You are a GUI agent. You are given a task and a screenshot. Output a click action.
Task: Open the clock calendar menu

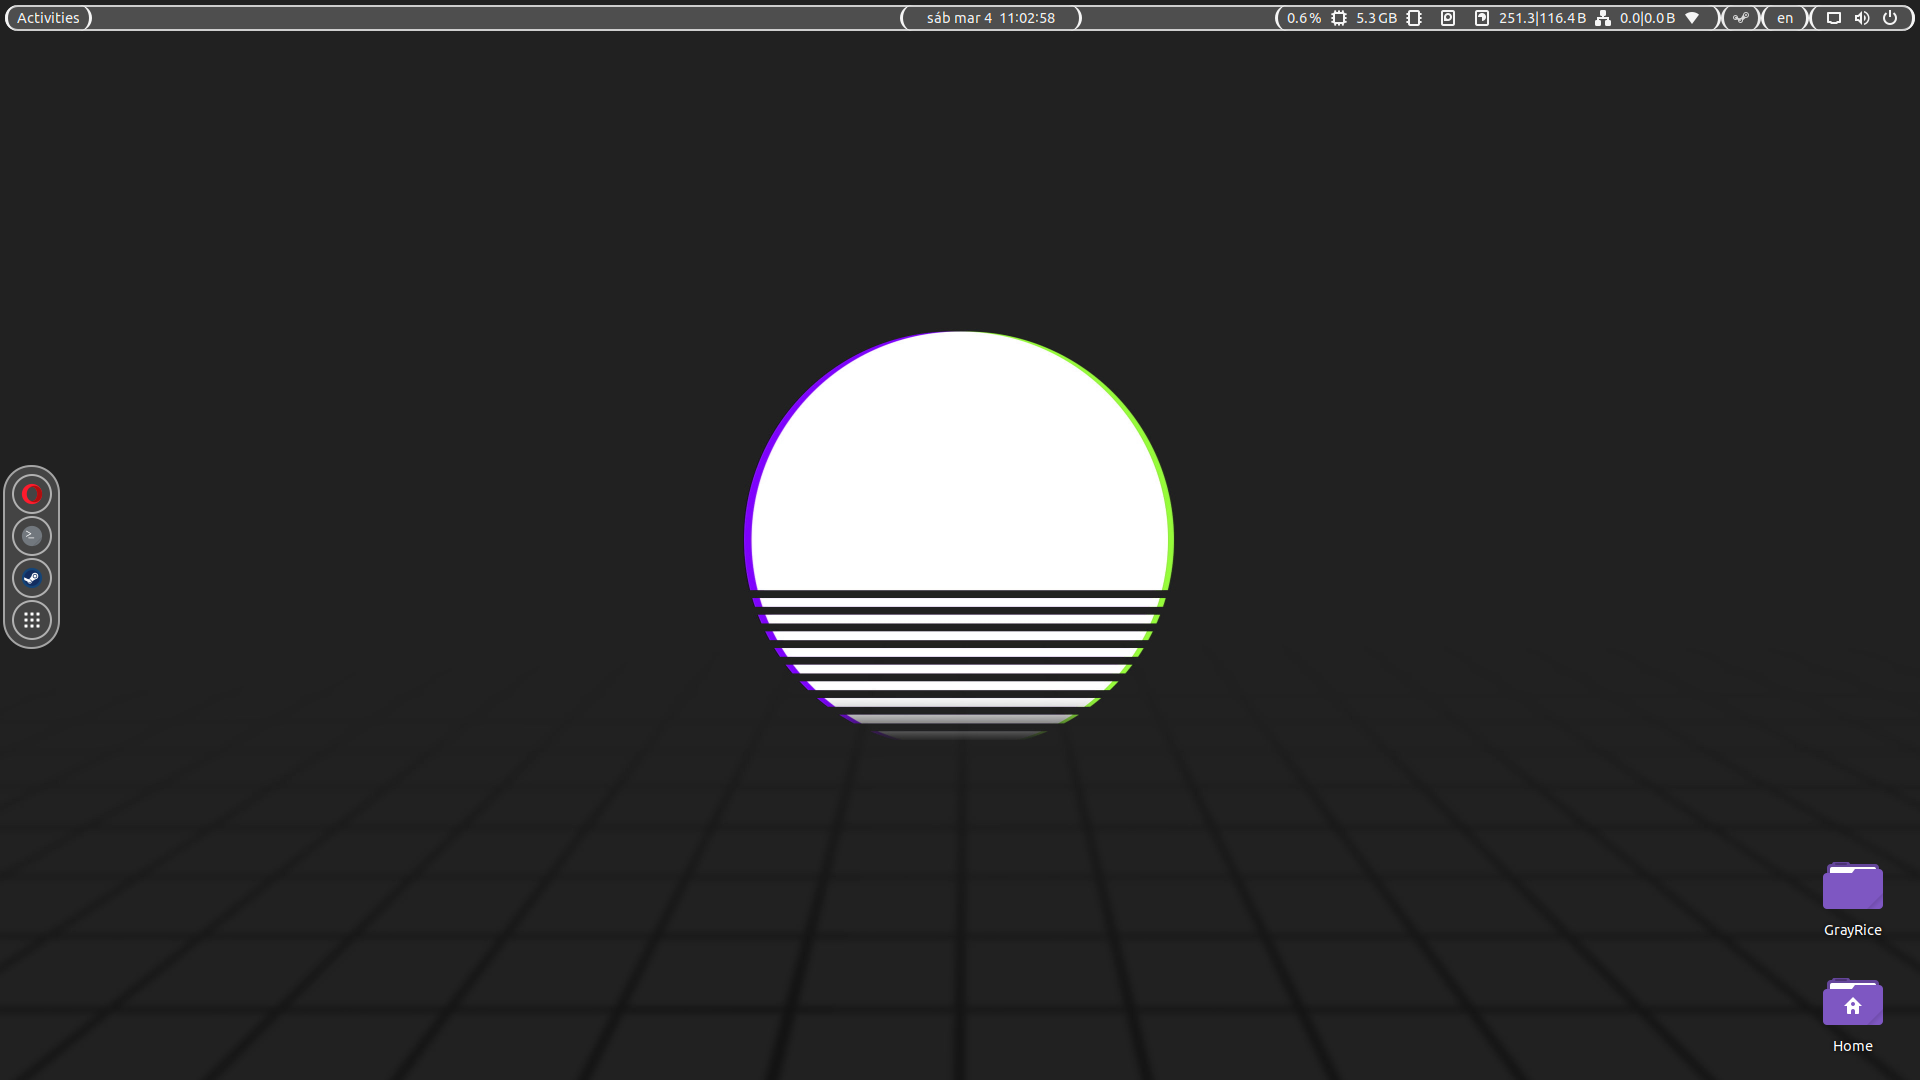[990, 18]
